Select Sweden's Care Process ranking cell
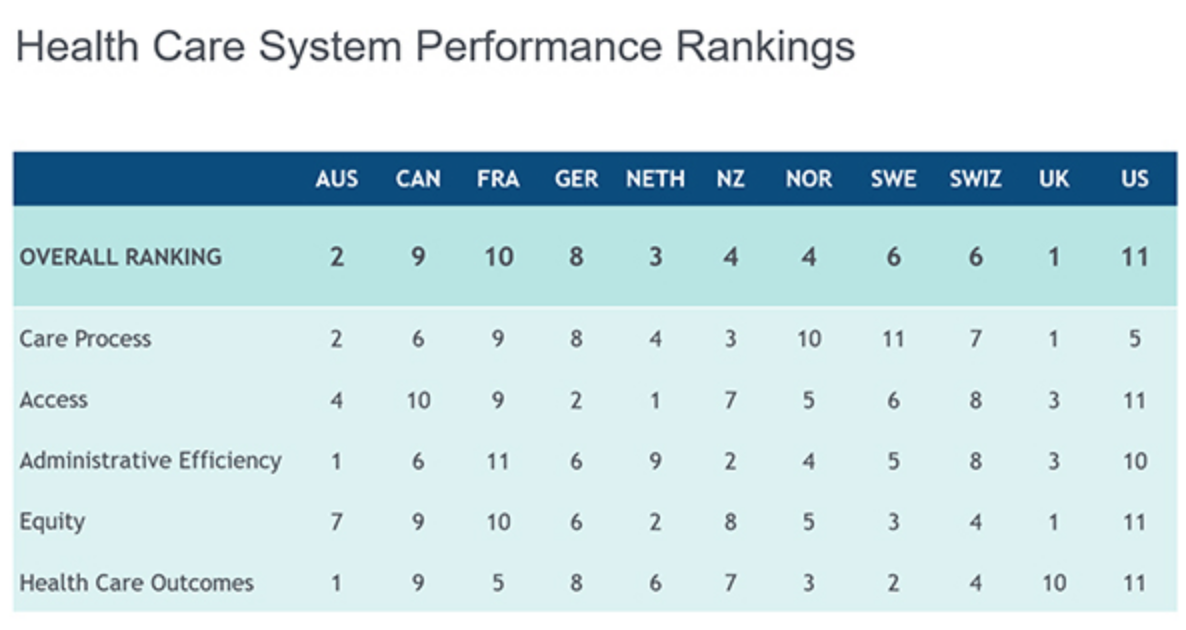This screenshot has height=630, width=1186. coord(893,339)
